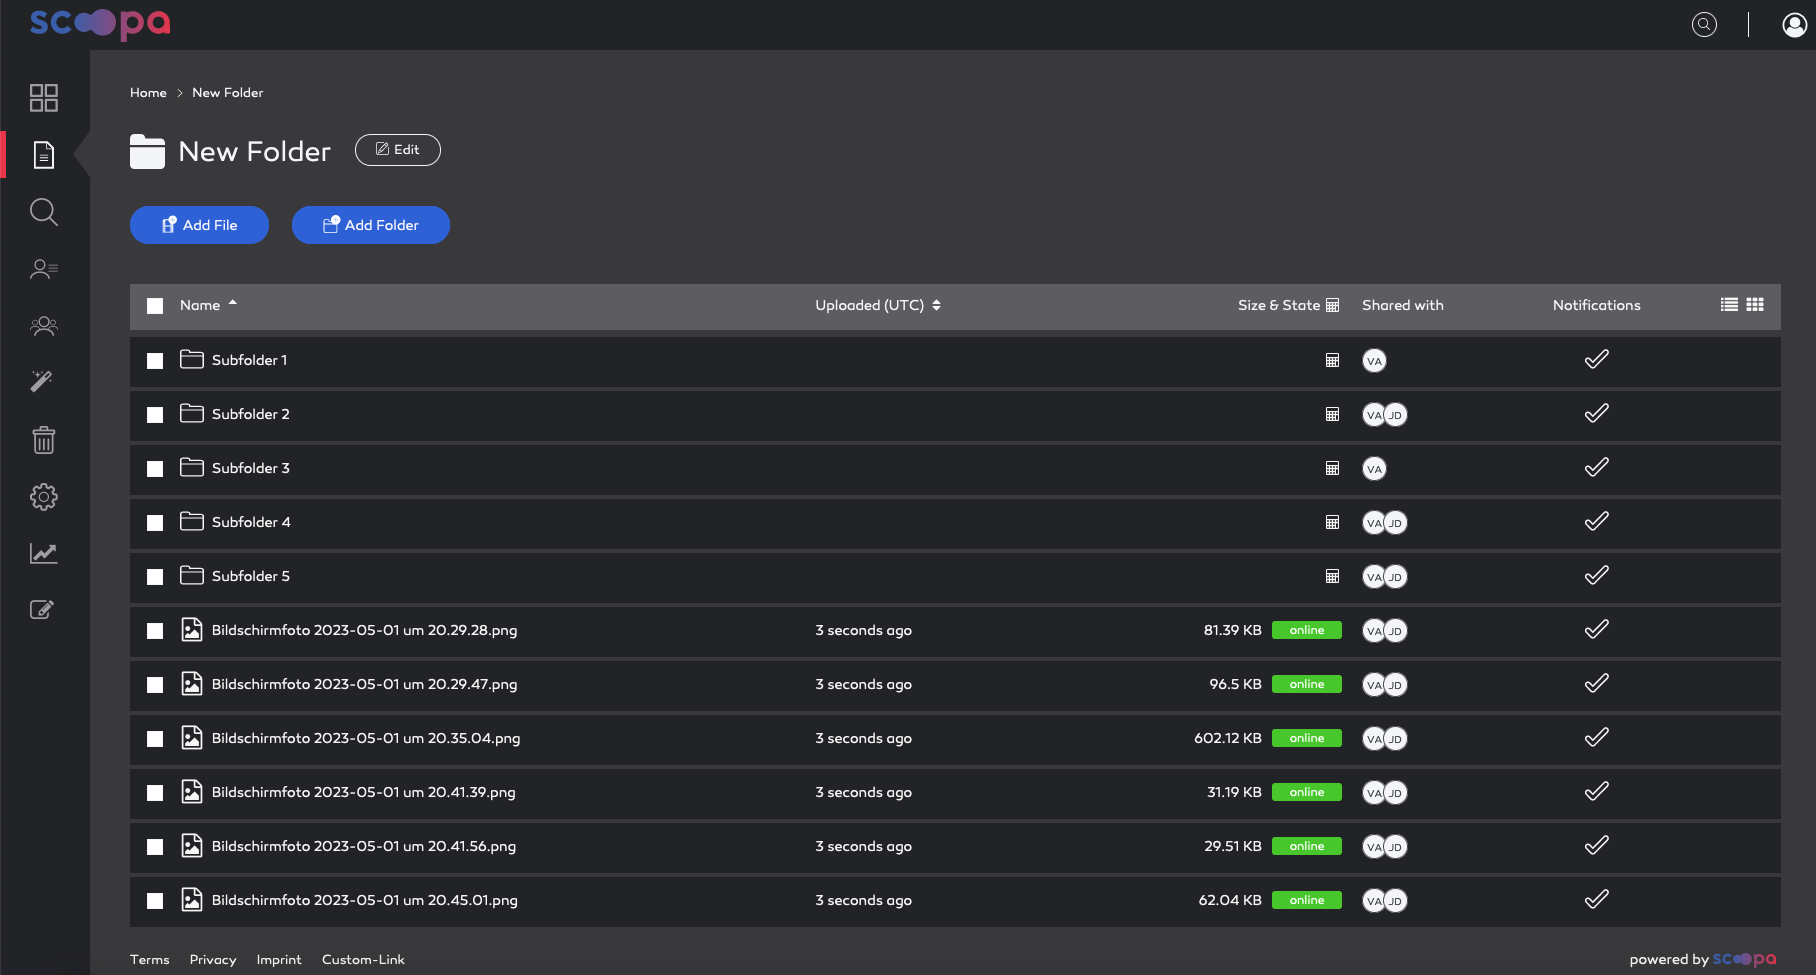Open file Bildschirmfoto 2023-05-01 um 20.41.39.png
Image resolution: width=1816 pixels, height=975 pixels.
(364, 792)
